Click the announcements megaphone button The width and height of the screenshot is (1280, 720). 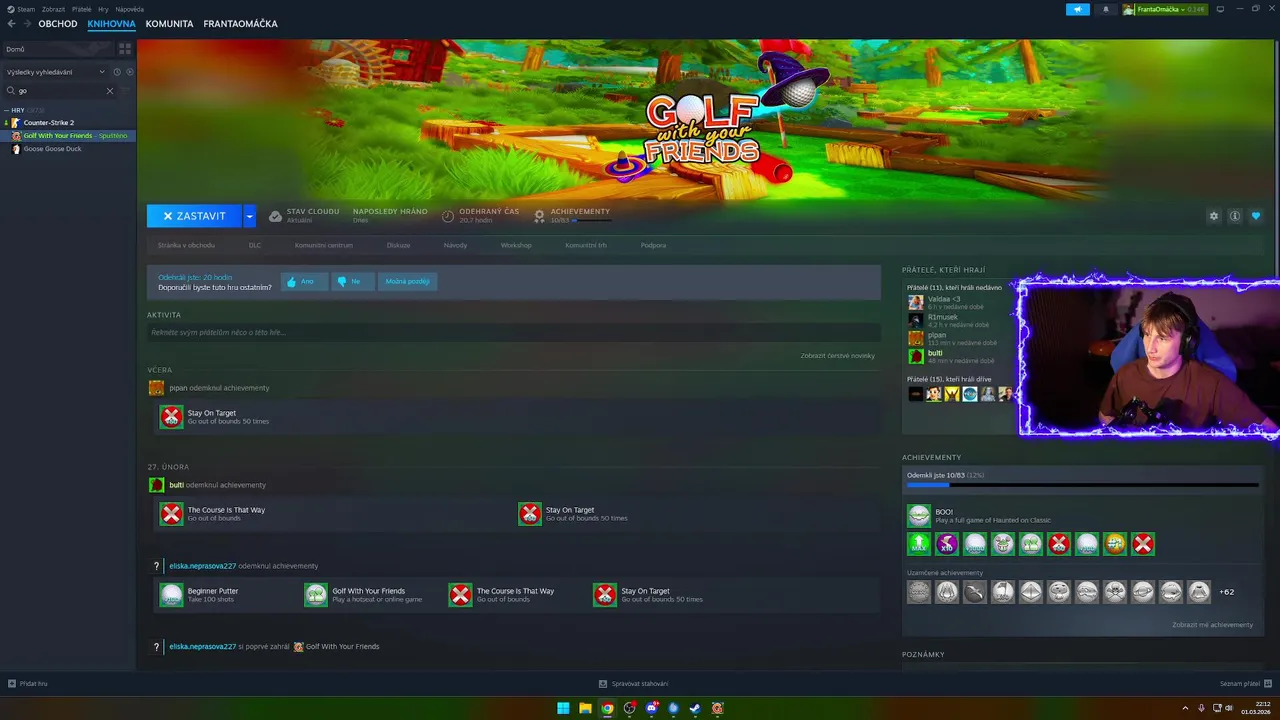pyautogui.click(x=1078, y=9)
